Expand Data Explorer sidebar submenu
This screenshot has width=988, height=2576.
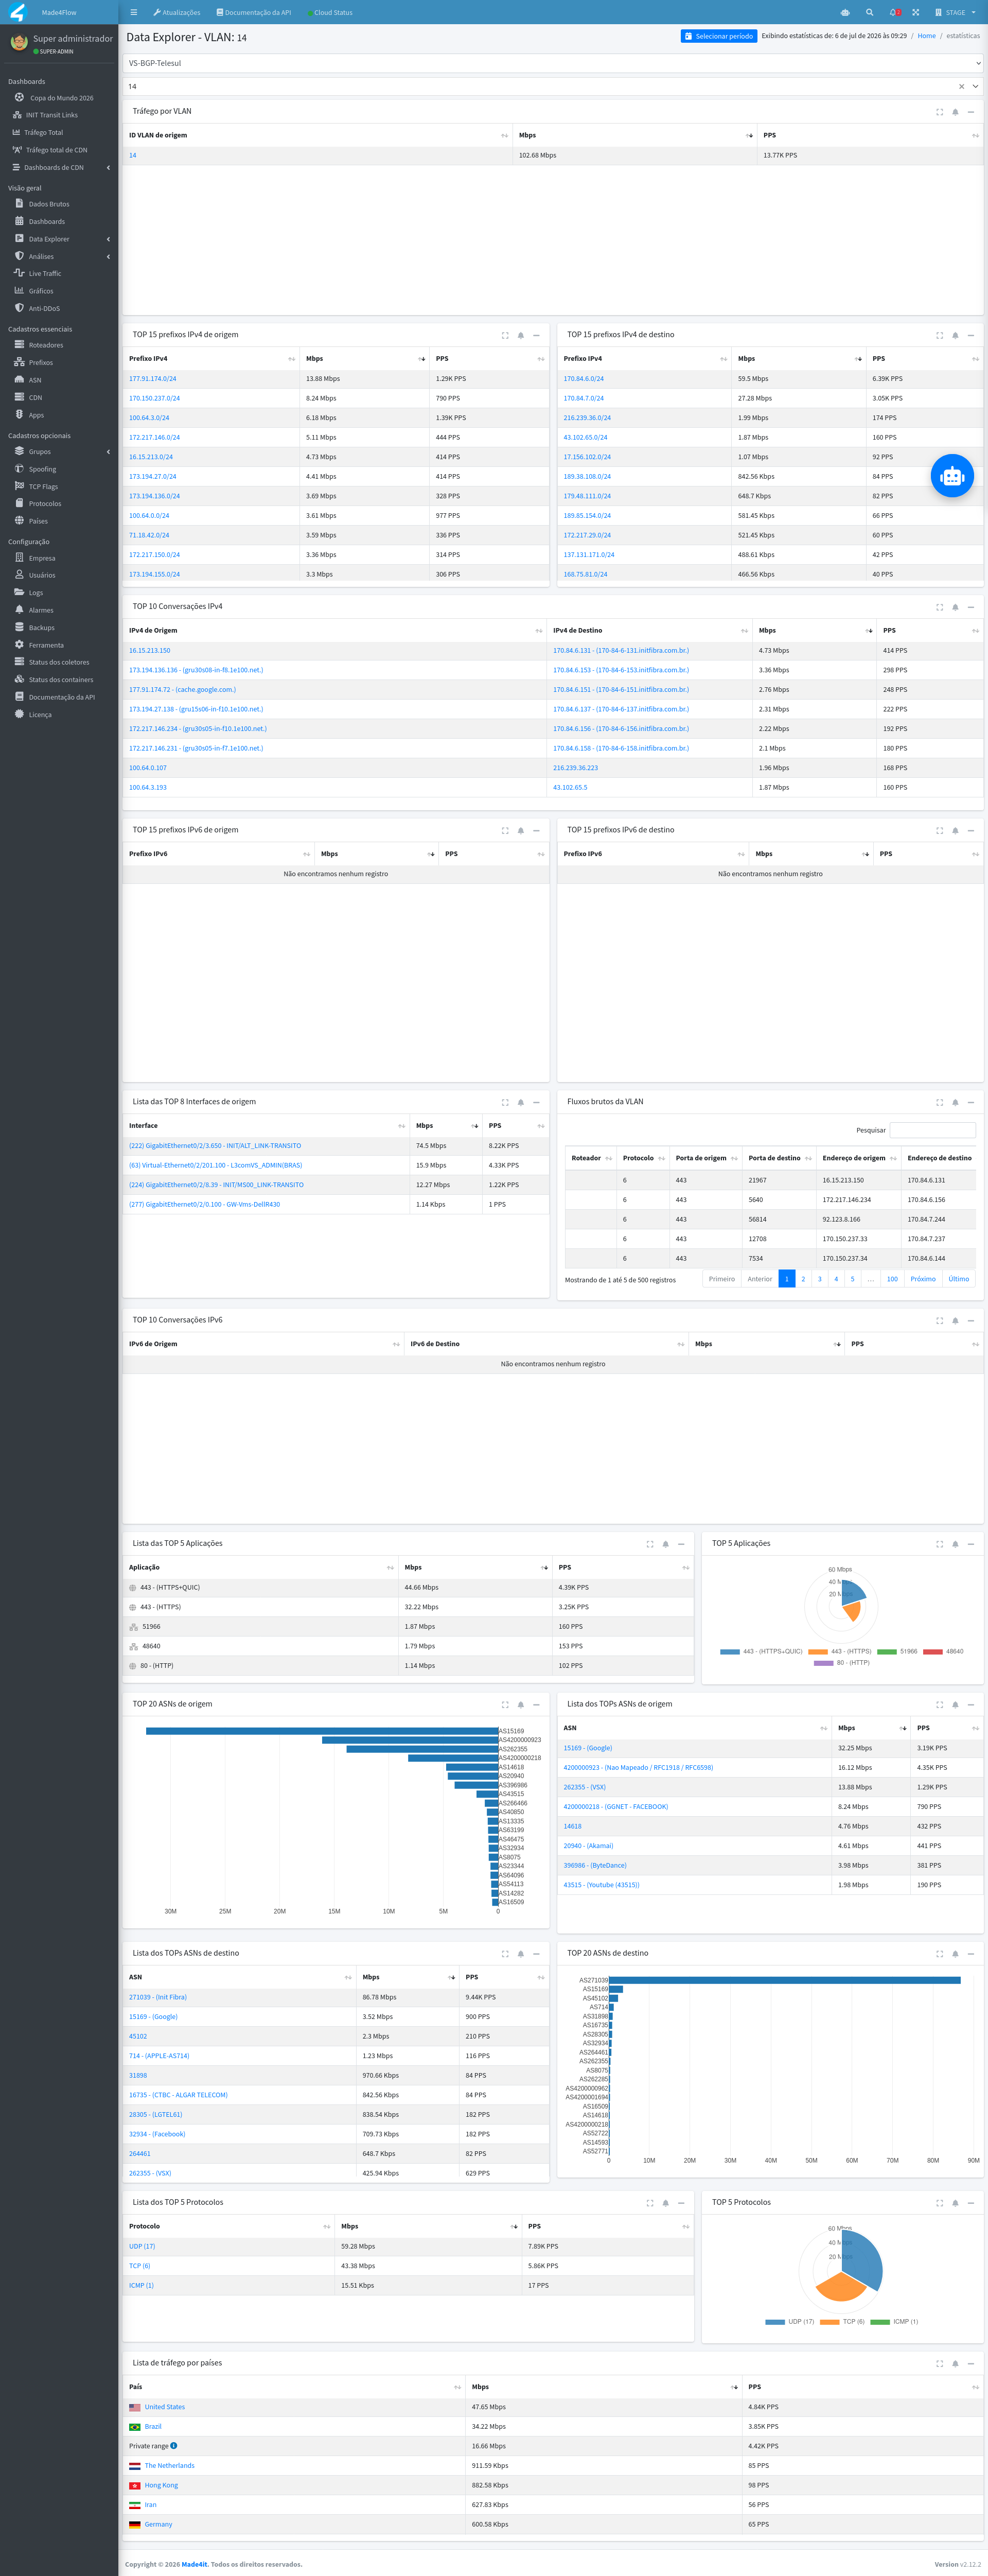[60, 239]
